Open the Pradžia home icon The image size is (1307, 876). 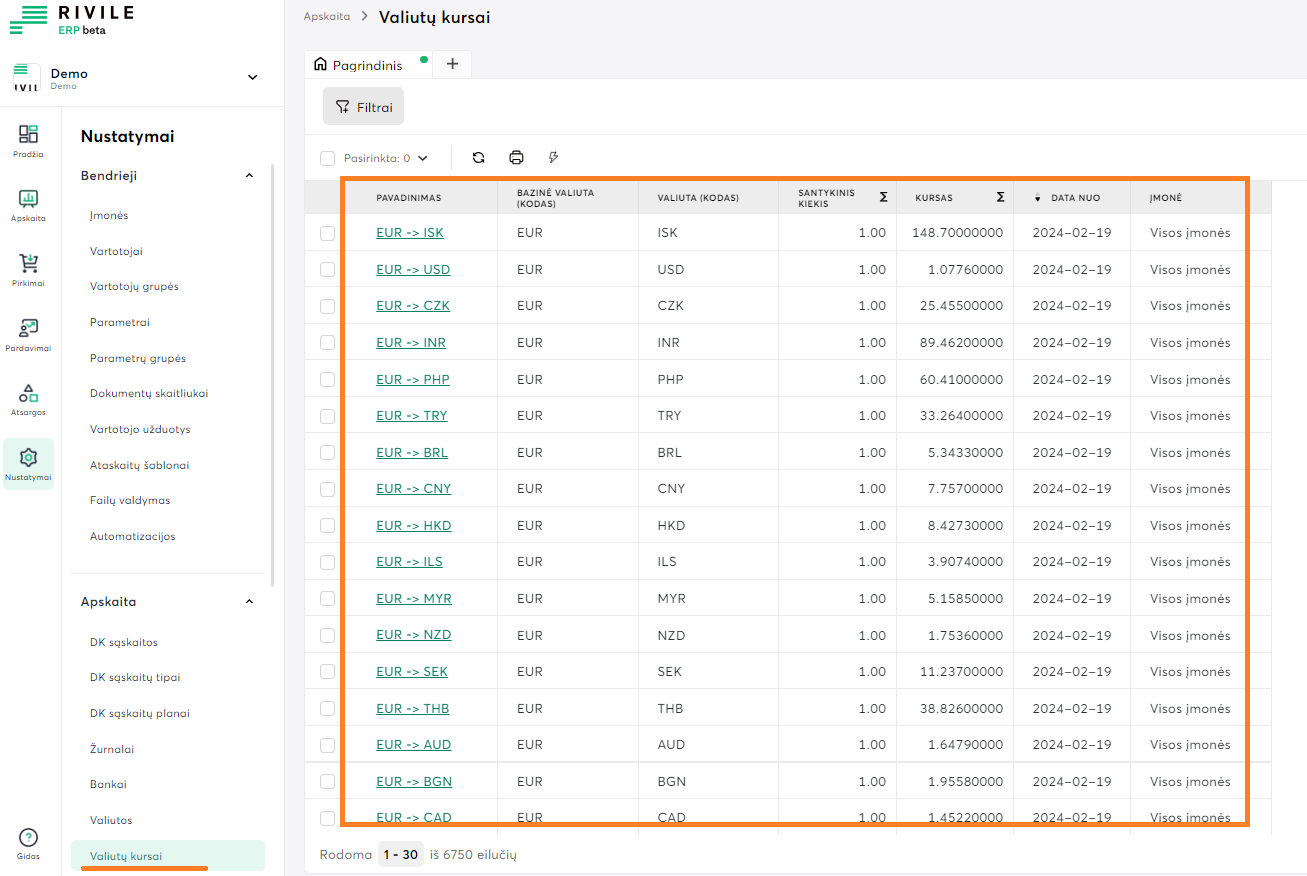click(x=28, y=139)
